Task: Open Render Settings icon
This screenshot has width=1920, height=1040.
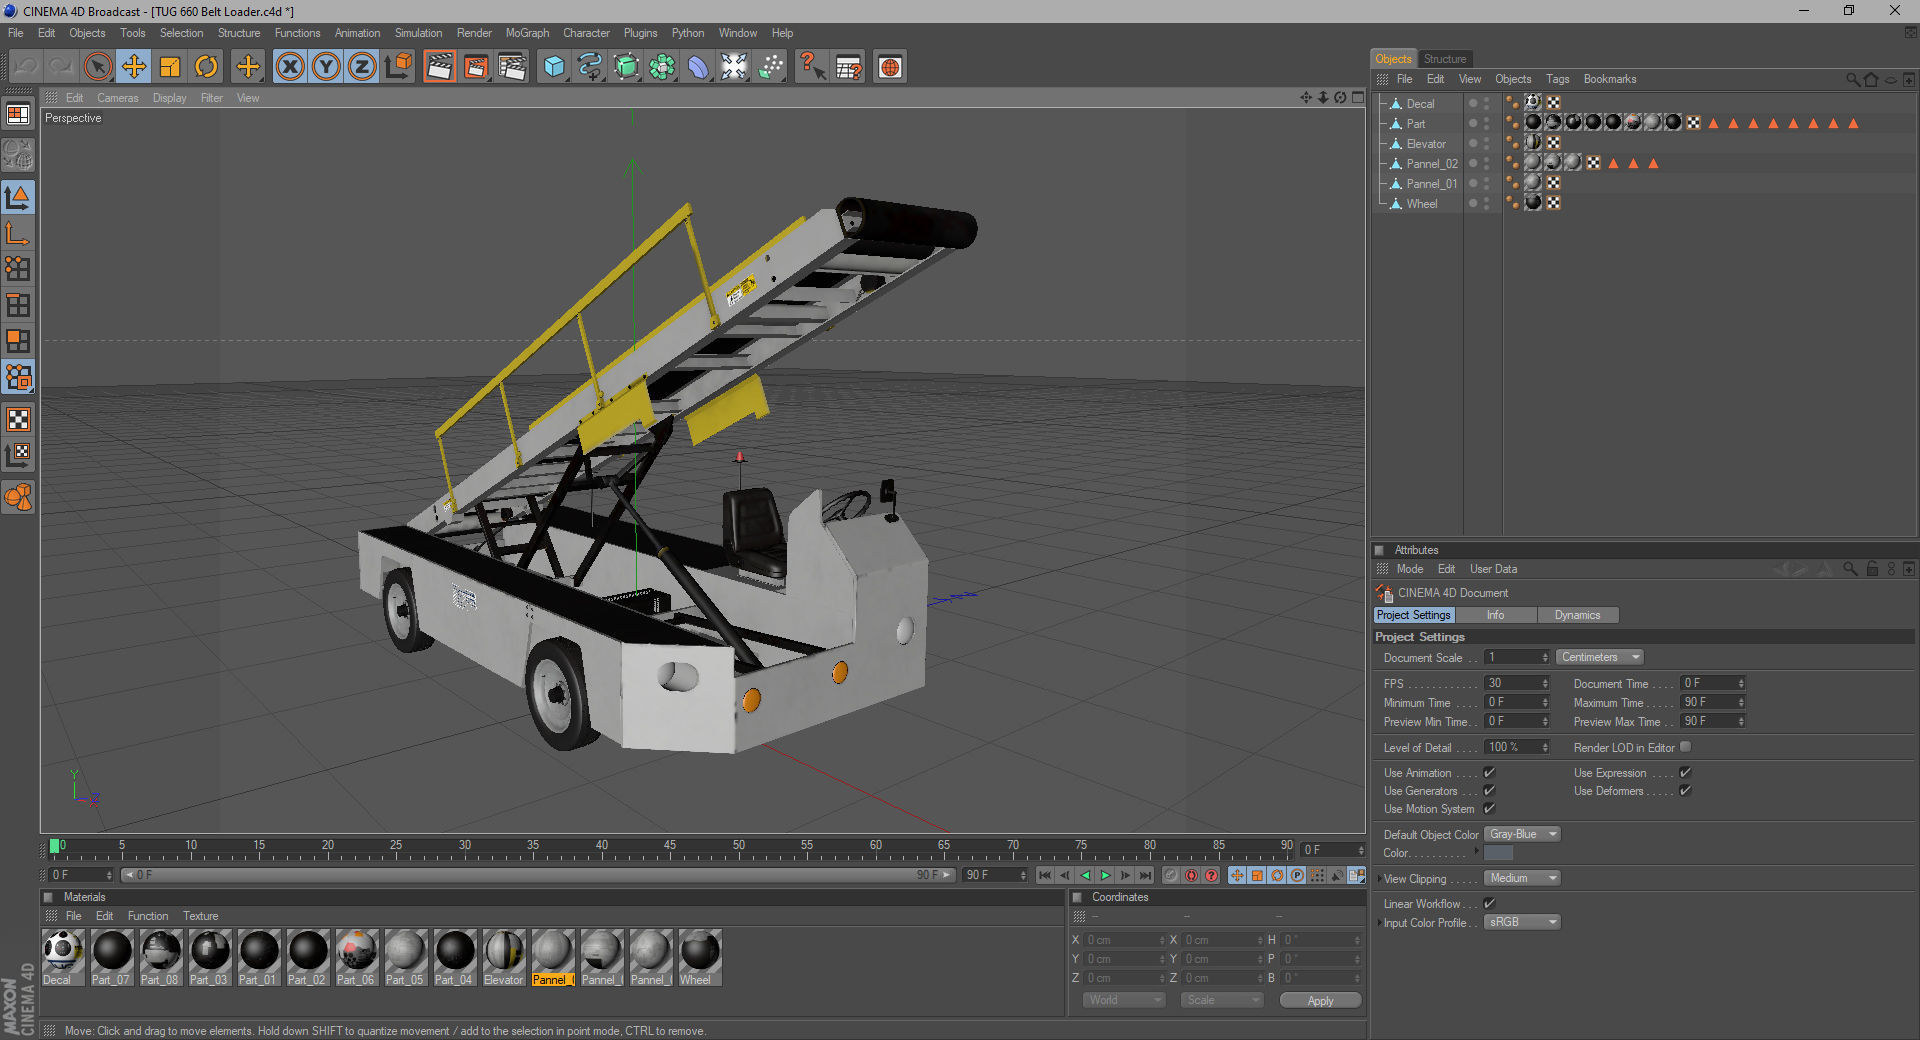Action: [x=512, y=67]
